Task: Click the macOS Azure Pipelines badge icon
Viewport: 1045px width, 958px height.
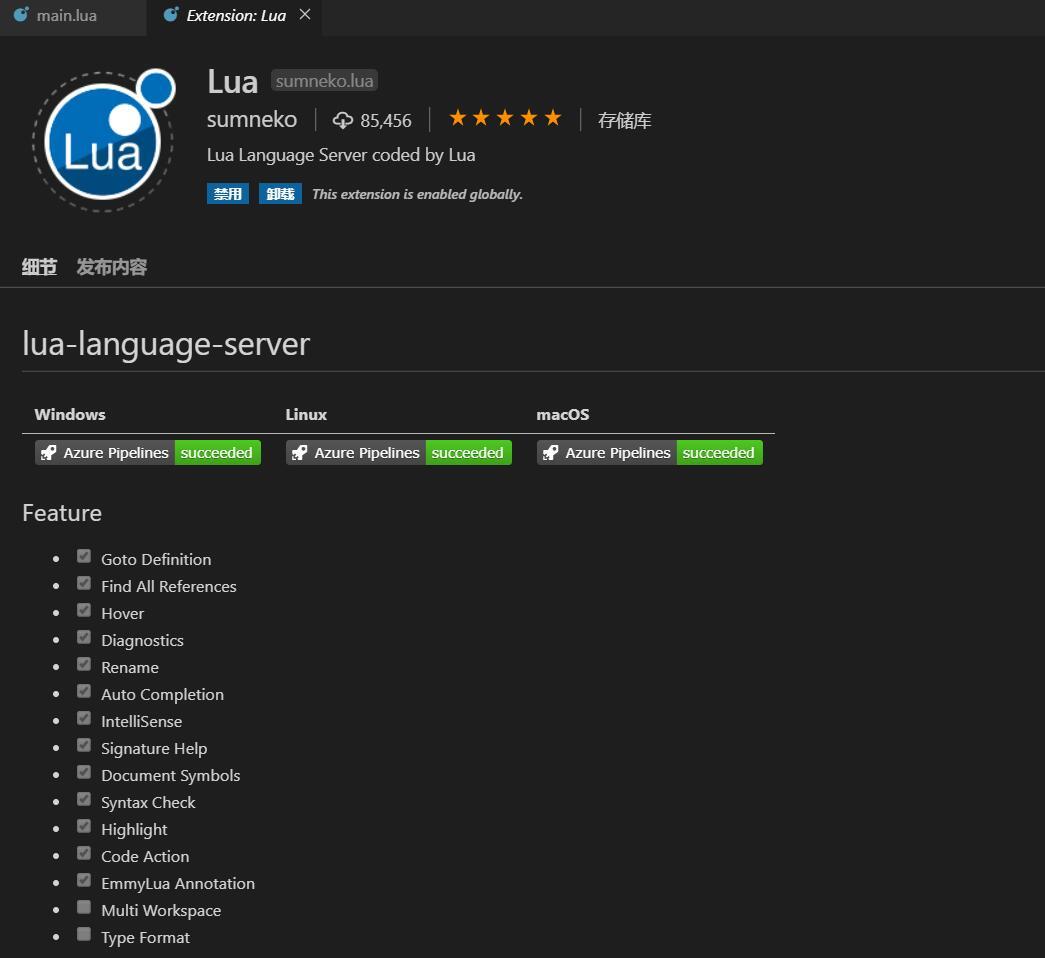Action: [x=550, y=452]
